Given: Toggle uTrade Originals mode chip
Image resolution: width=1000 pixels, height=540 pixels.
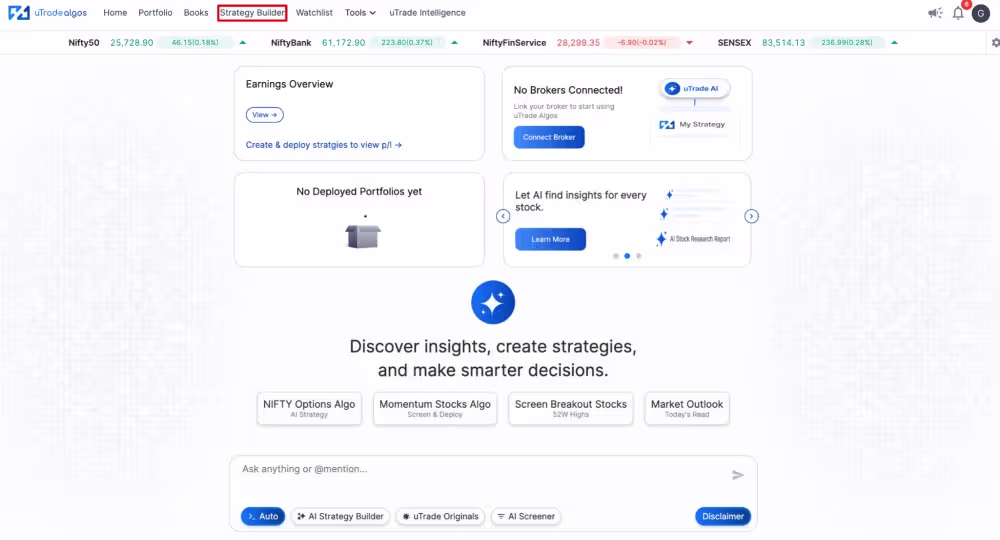Looking at the screenshot, I should point(441,516).
